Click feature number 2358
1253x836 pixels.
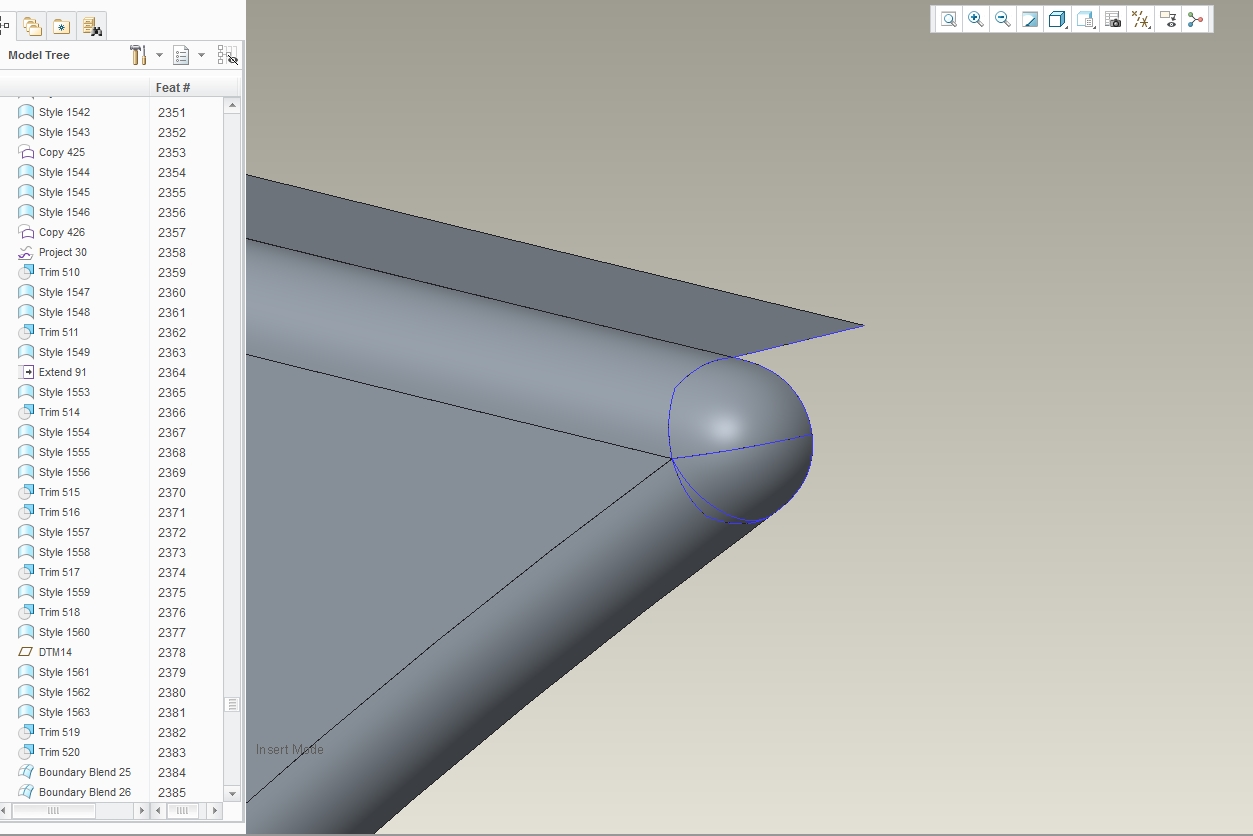172,252
